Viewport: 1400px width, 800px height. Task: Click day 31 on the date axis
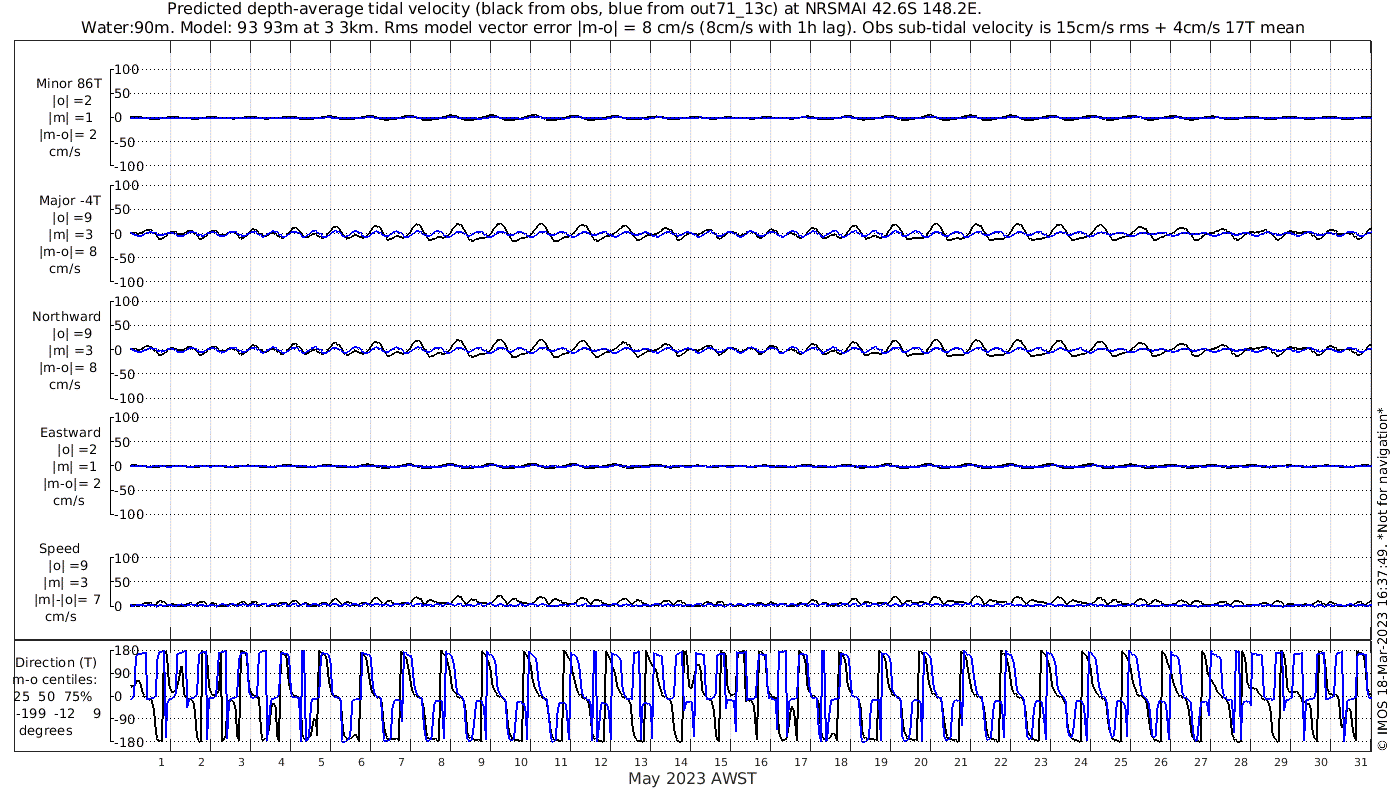(x=1361, y=762)
